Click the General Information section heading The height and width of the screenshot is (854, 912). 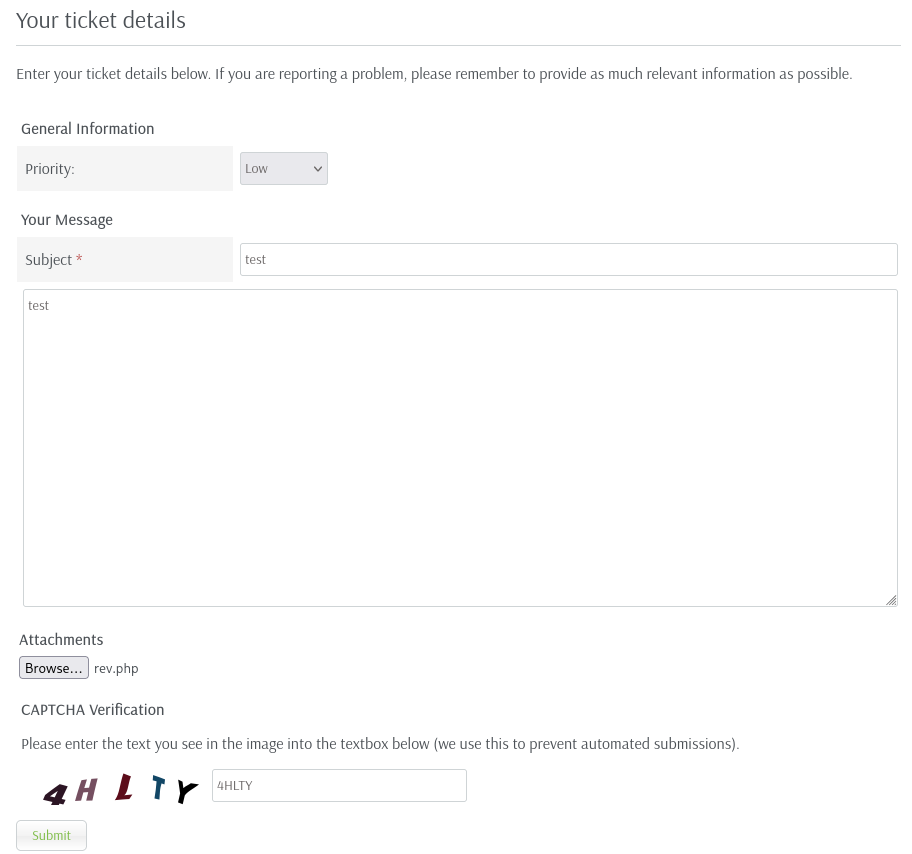88,129
